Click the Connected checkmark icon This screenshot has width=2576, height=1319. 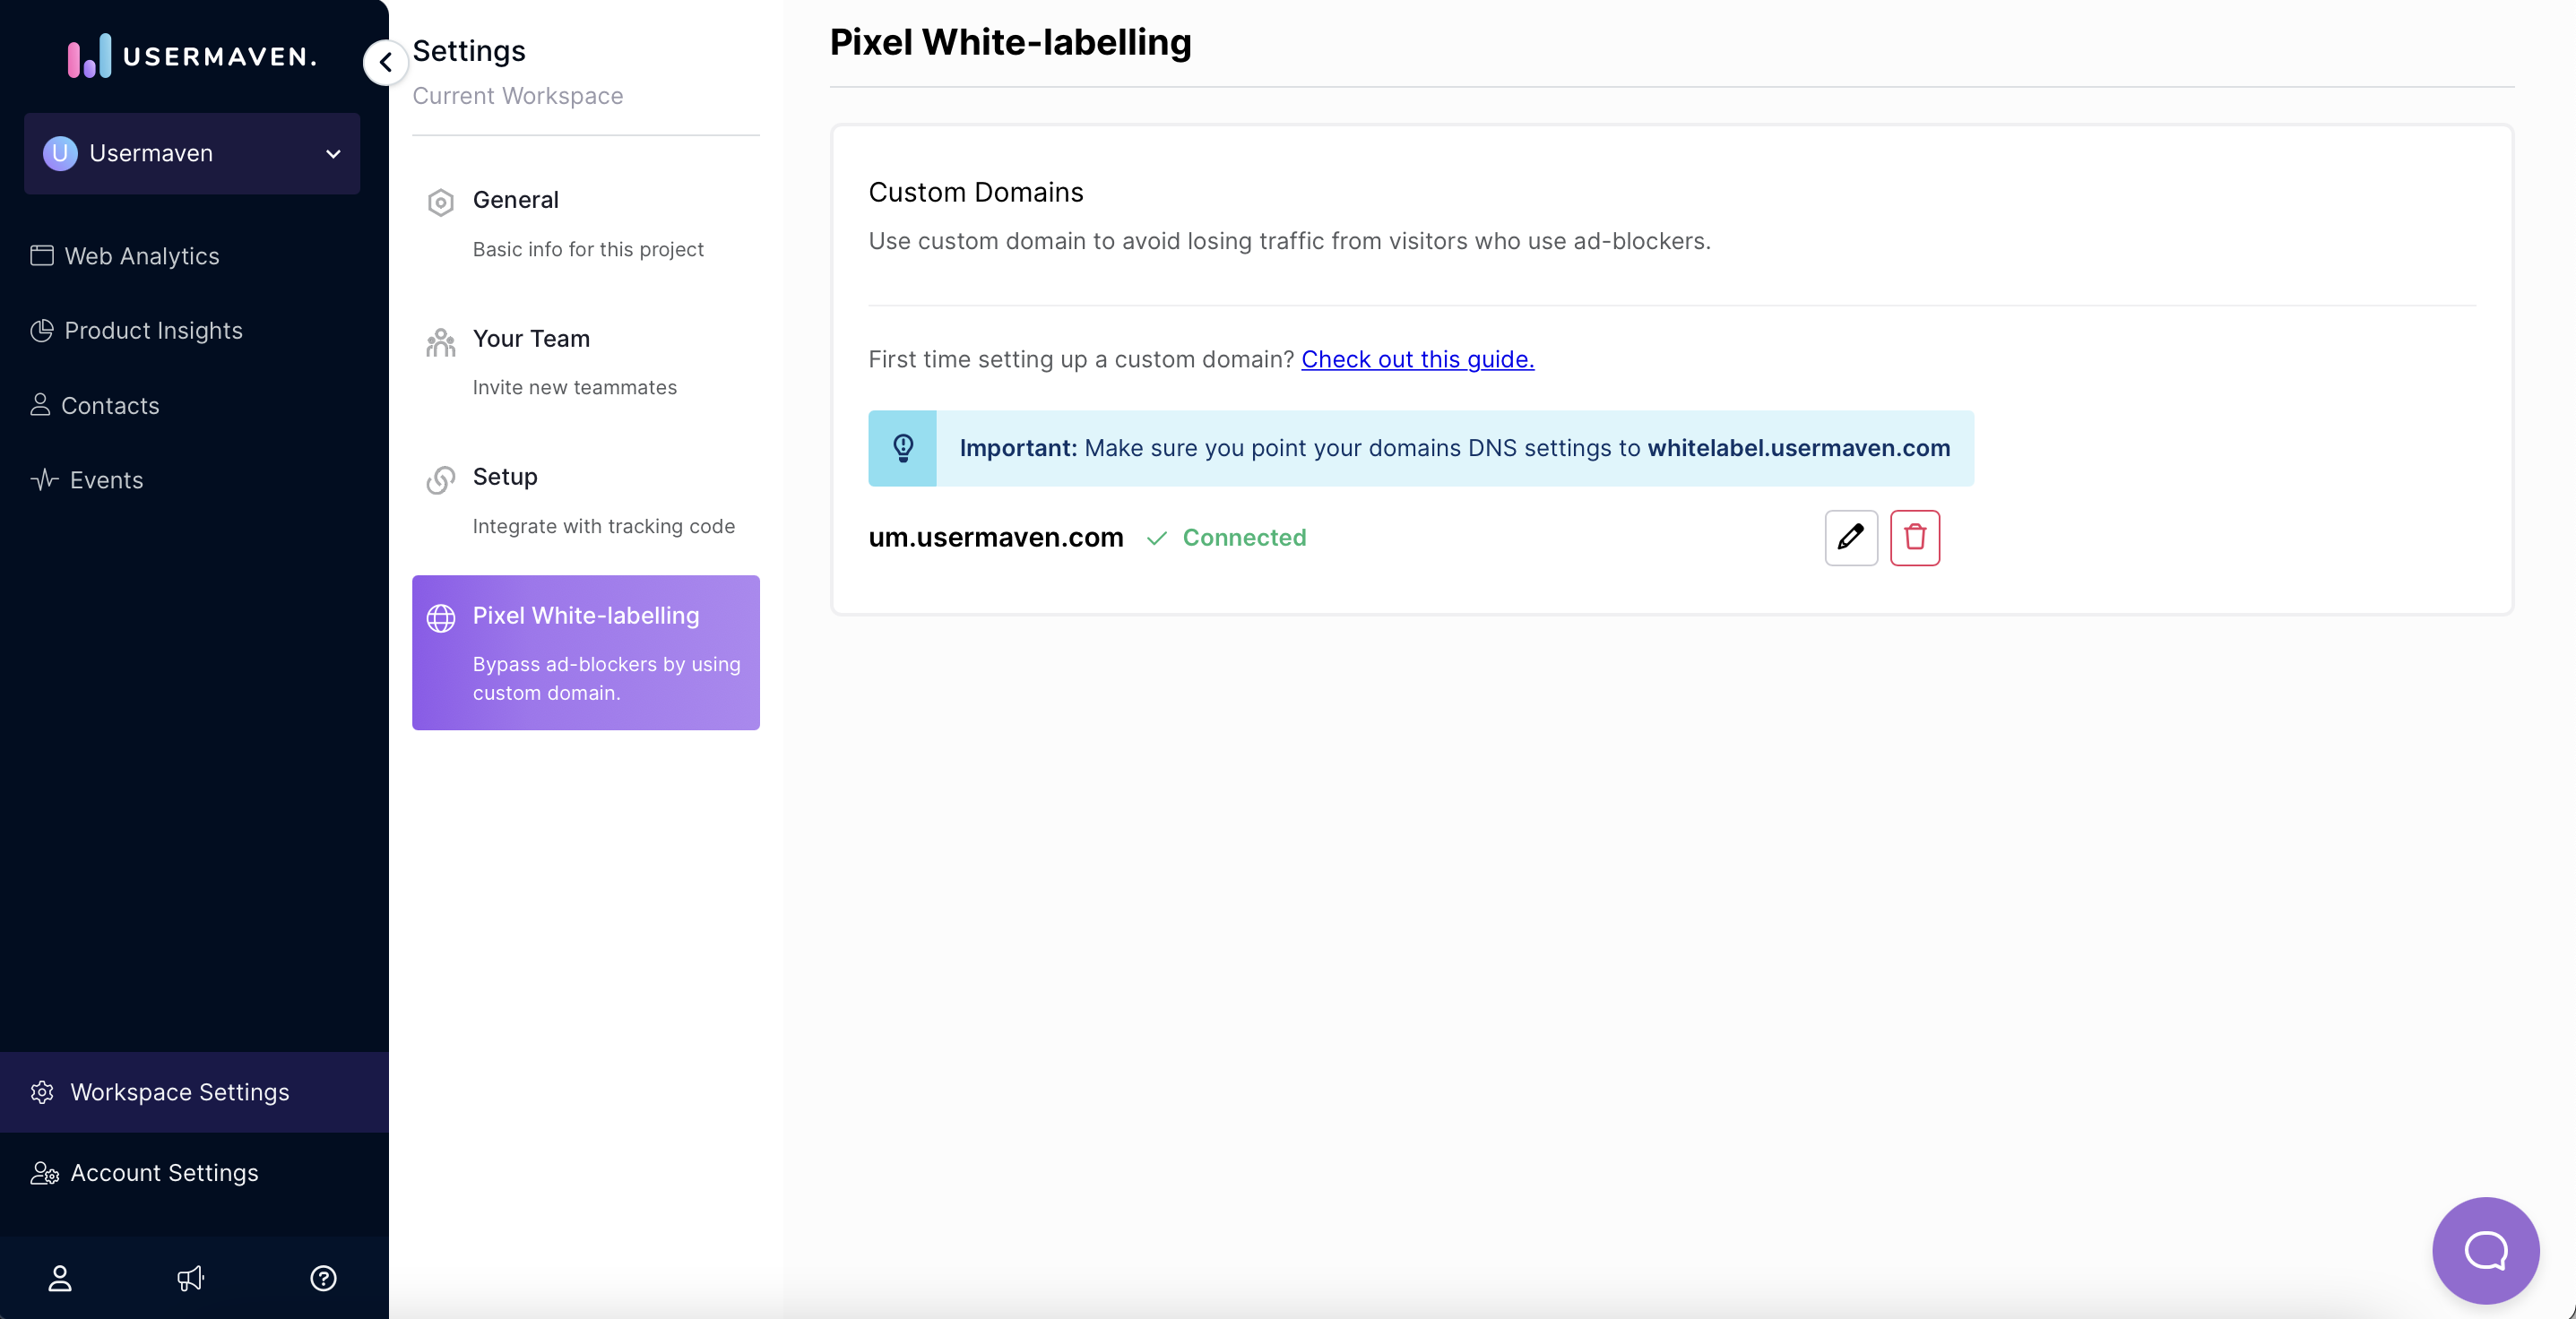(1157, 539)
